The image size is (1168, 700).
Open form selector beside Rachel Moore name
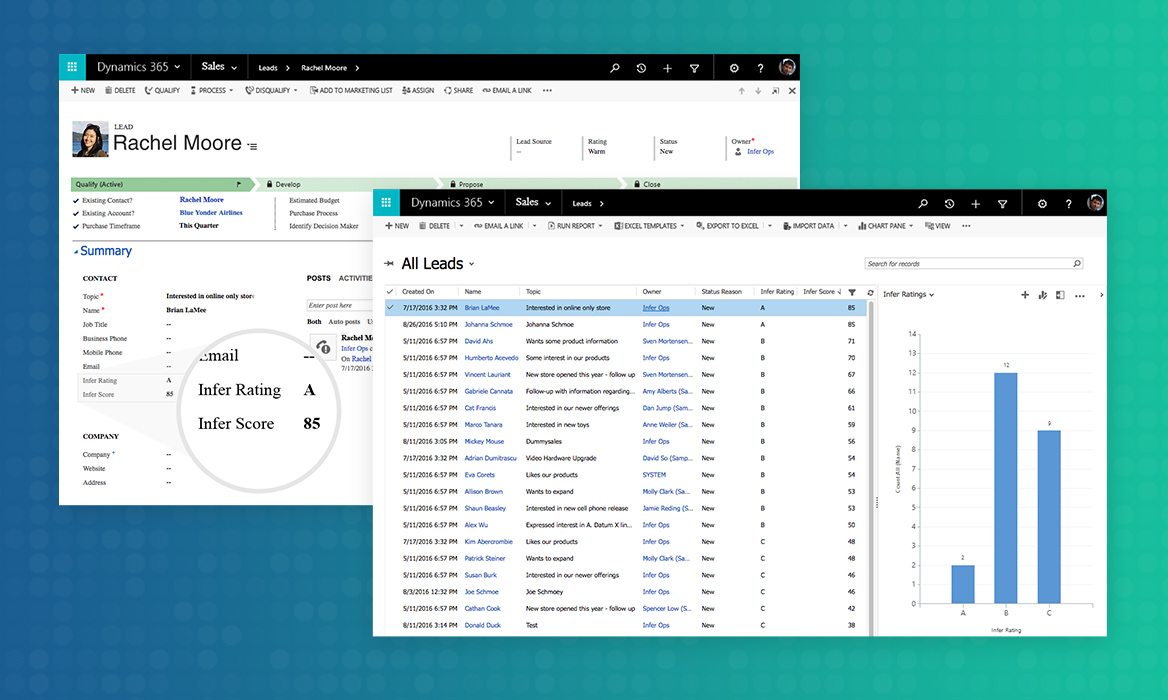click(253, 146)
